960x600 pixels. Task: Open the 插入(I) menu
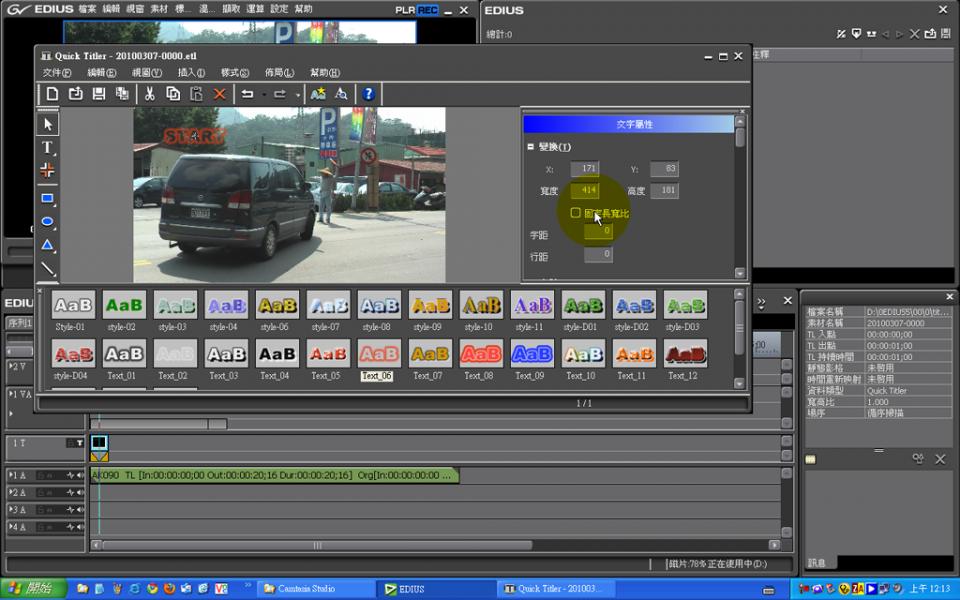point(191,73)
